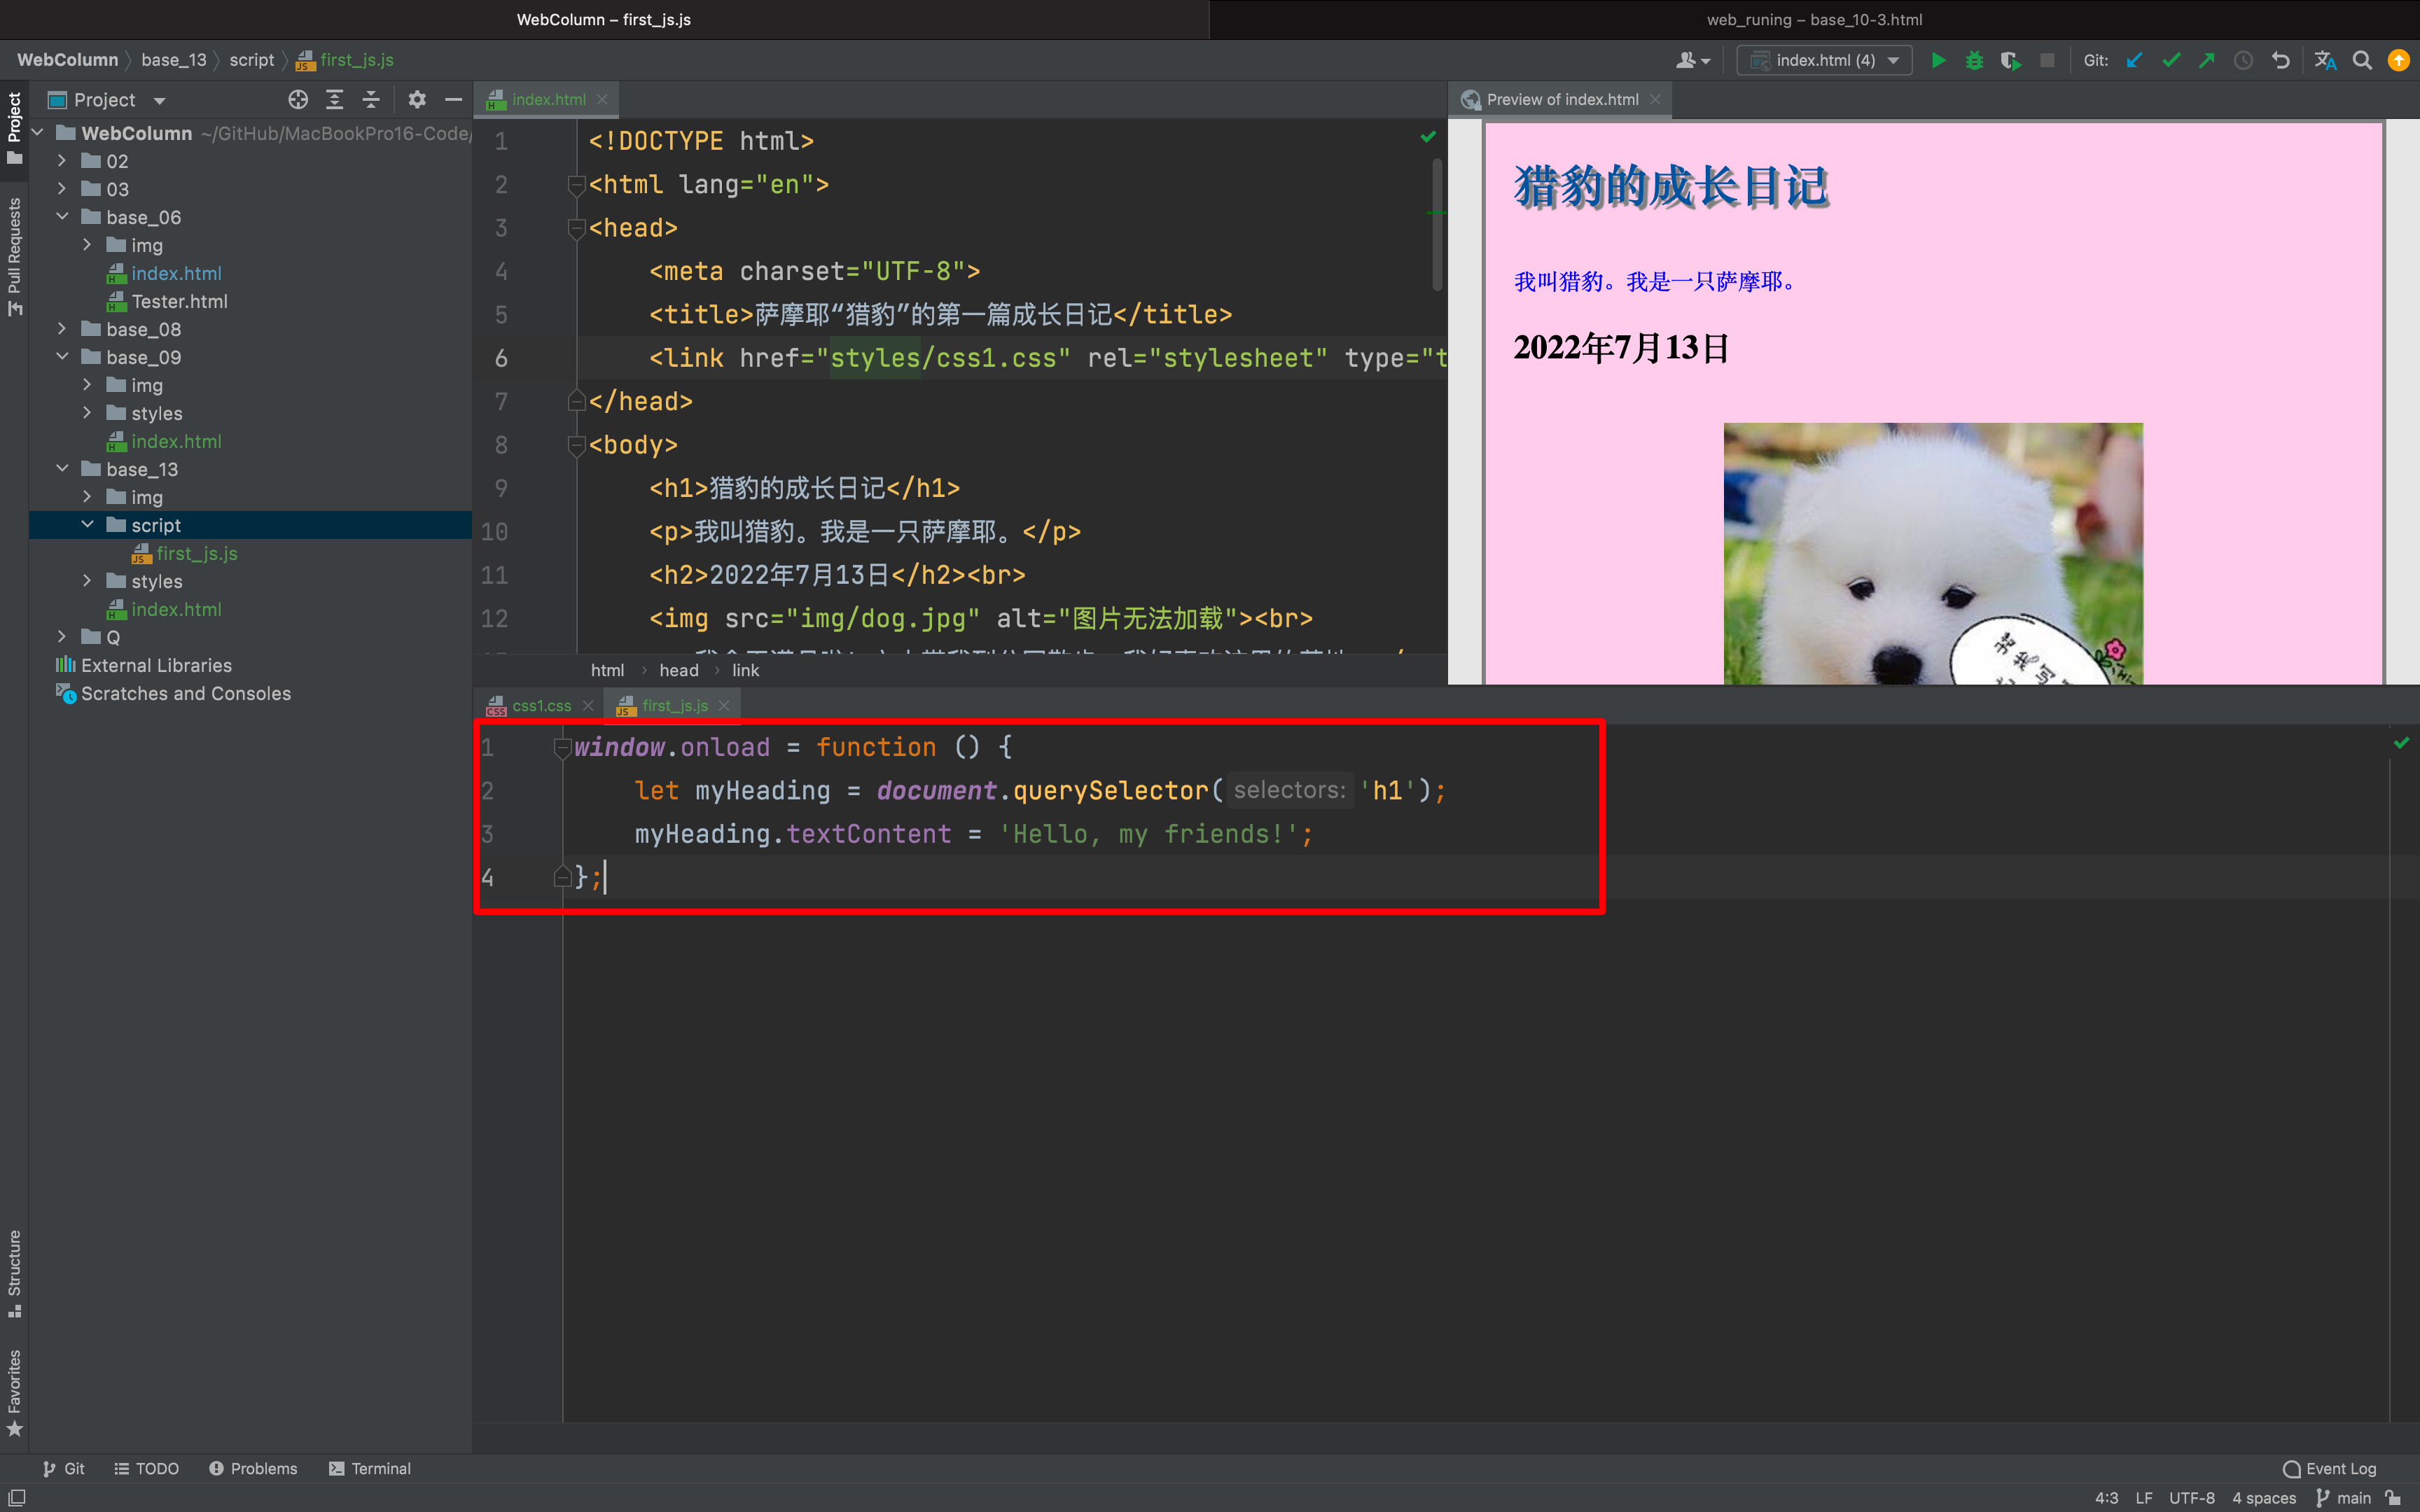Run index.html with the green play button

pyautogui.click(x=1938, y=60)
